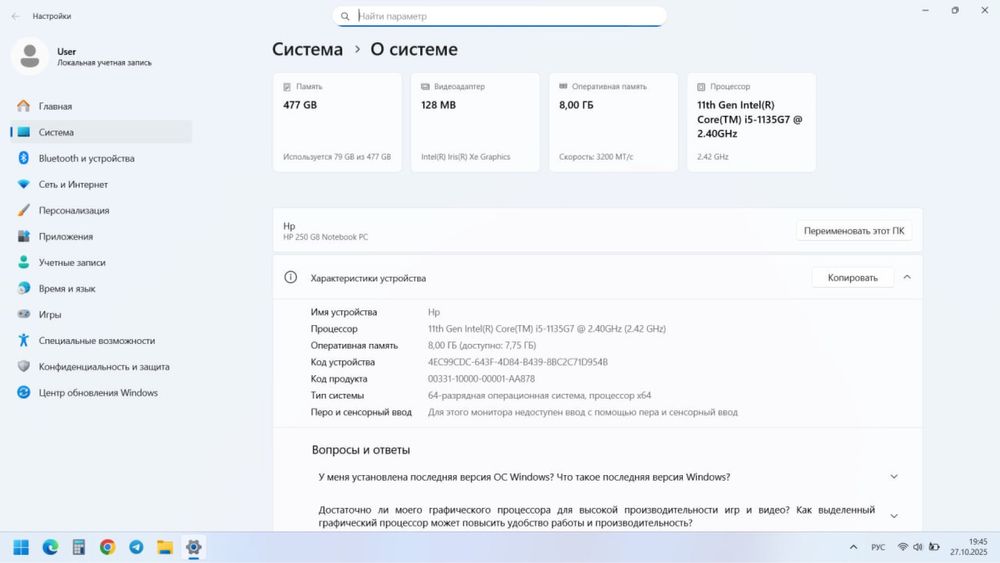Click the search magnifier icon
This screenshot has height=563, width=1000.
point(345,17)
